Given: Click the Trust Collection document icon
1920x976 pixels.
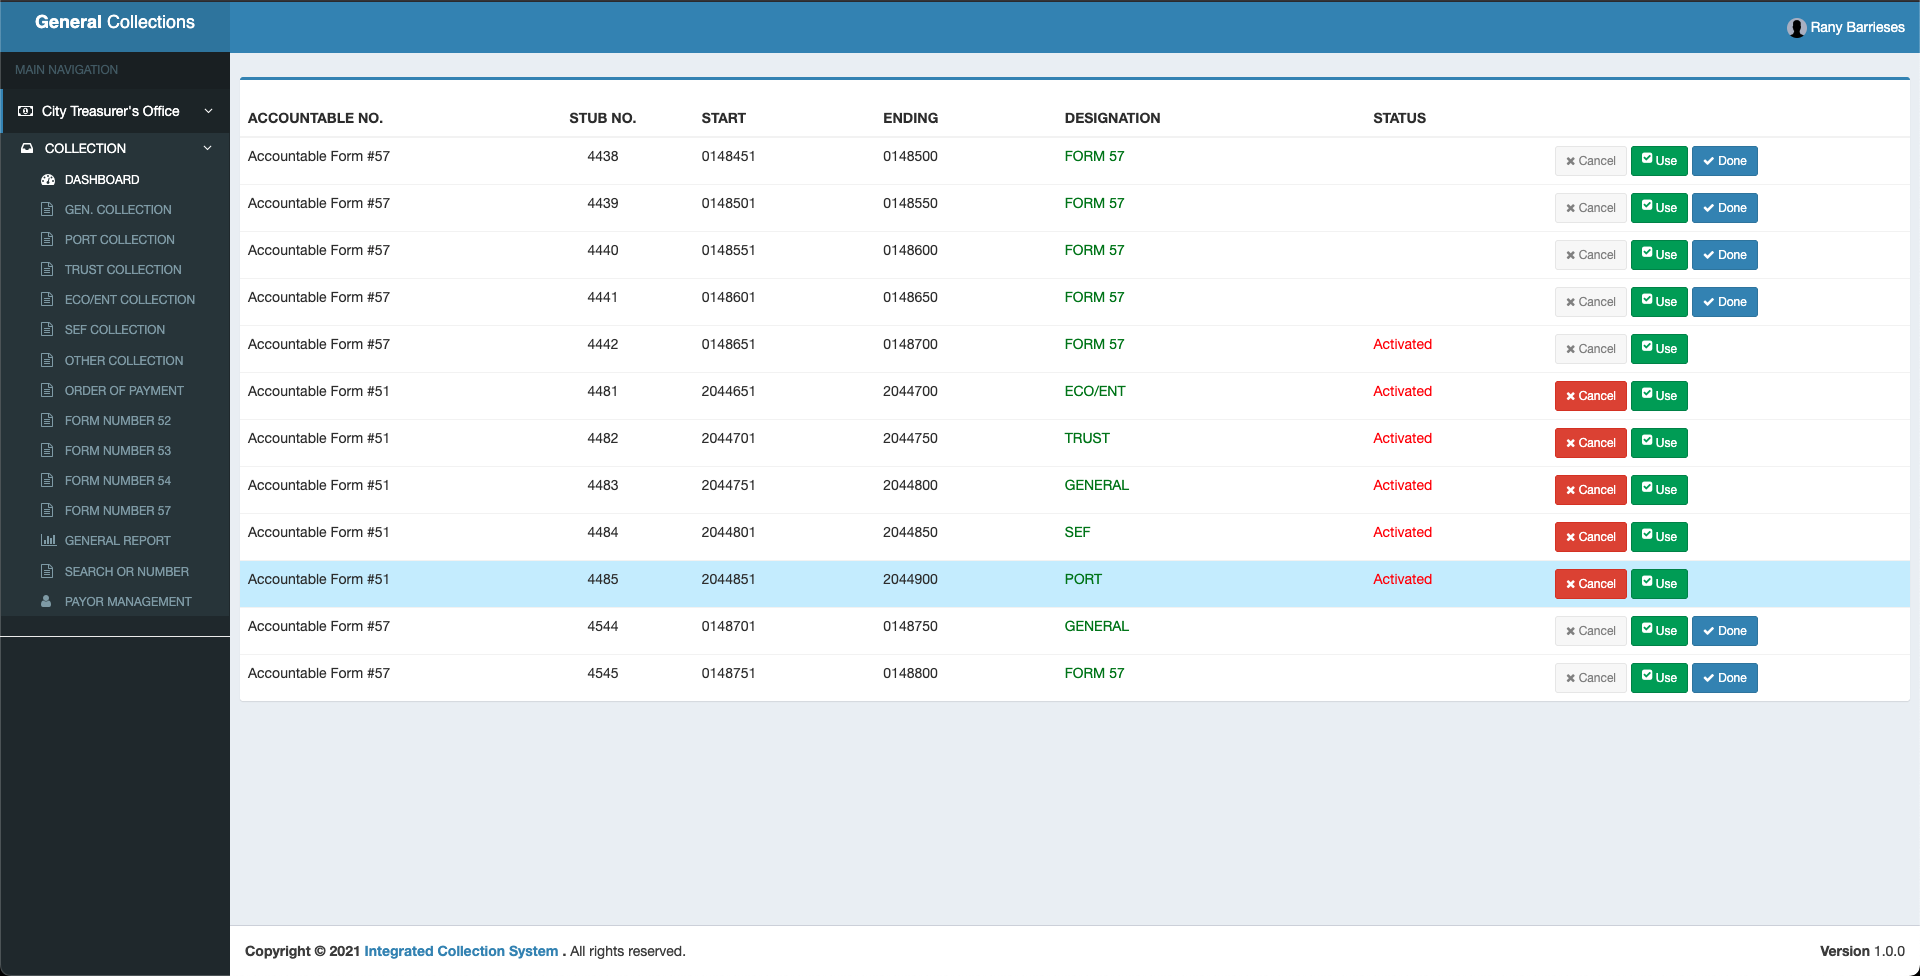Looking at the screenshot, I should click(47, 269).
